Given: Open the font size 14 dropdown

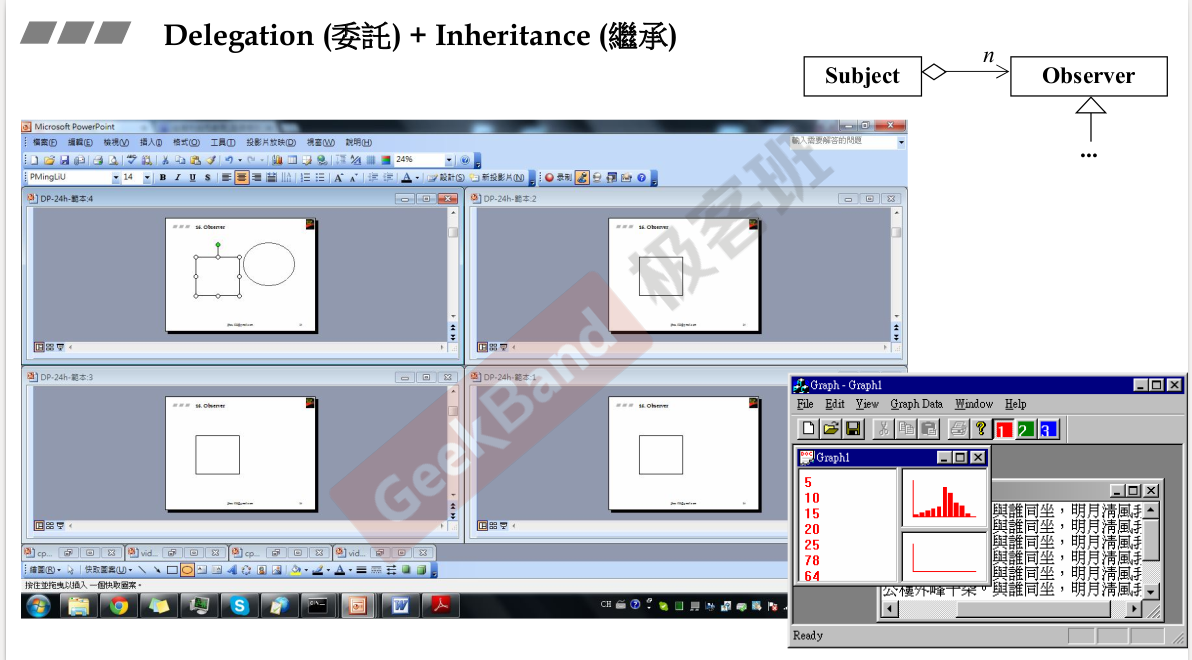Looking at the screenshot, I should [147, 177].
